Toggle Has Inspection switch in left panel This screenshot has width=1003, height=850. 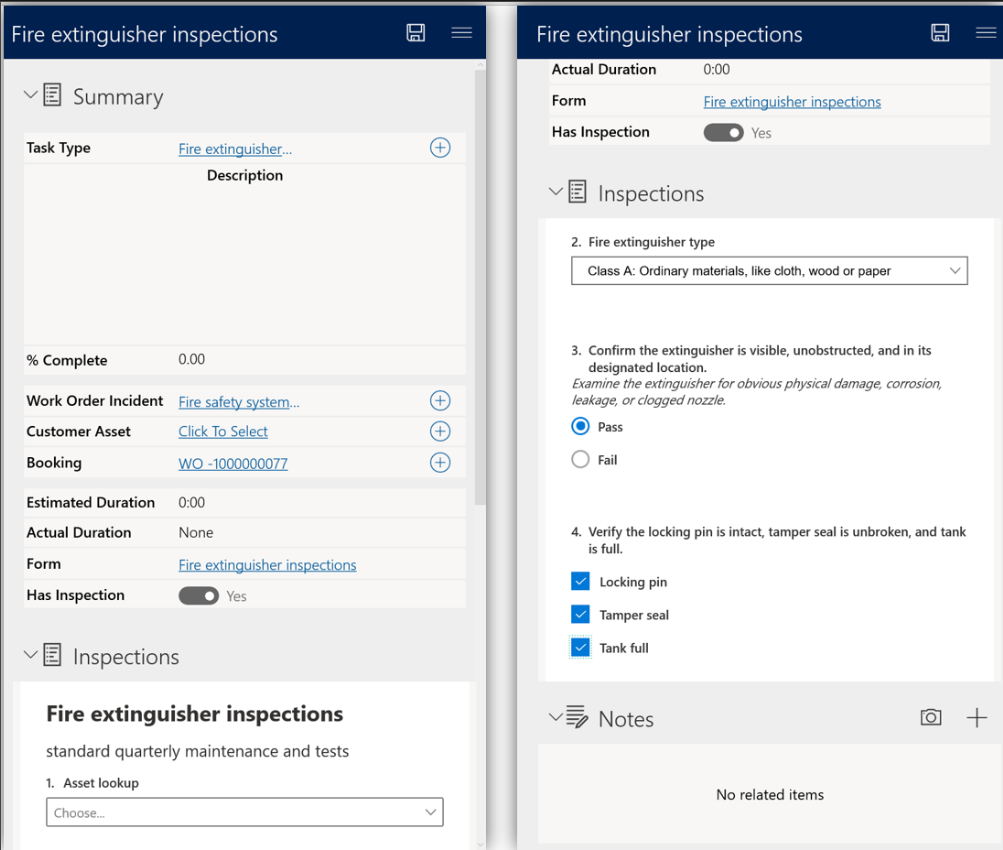pyautogui.click(x=198, y=595)
